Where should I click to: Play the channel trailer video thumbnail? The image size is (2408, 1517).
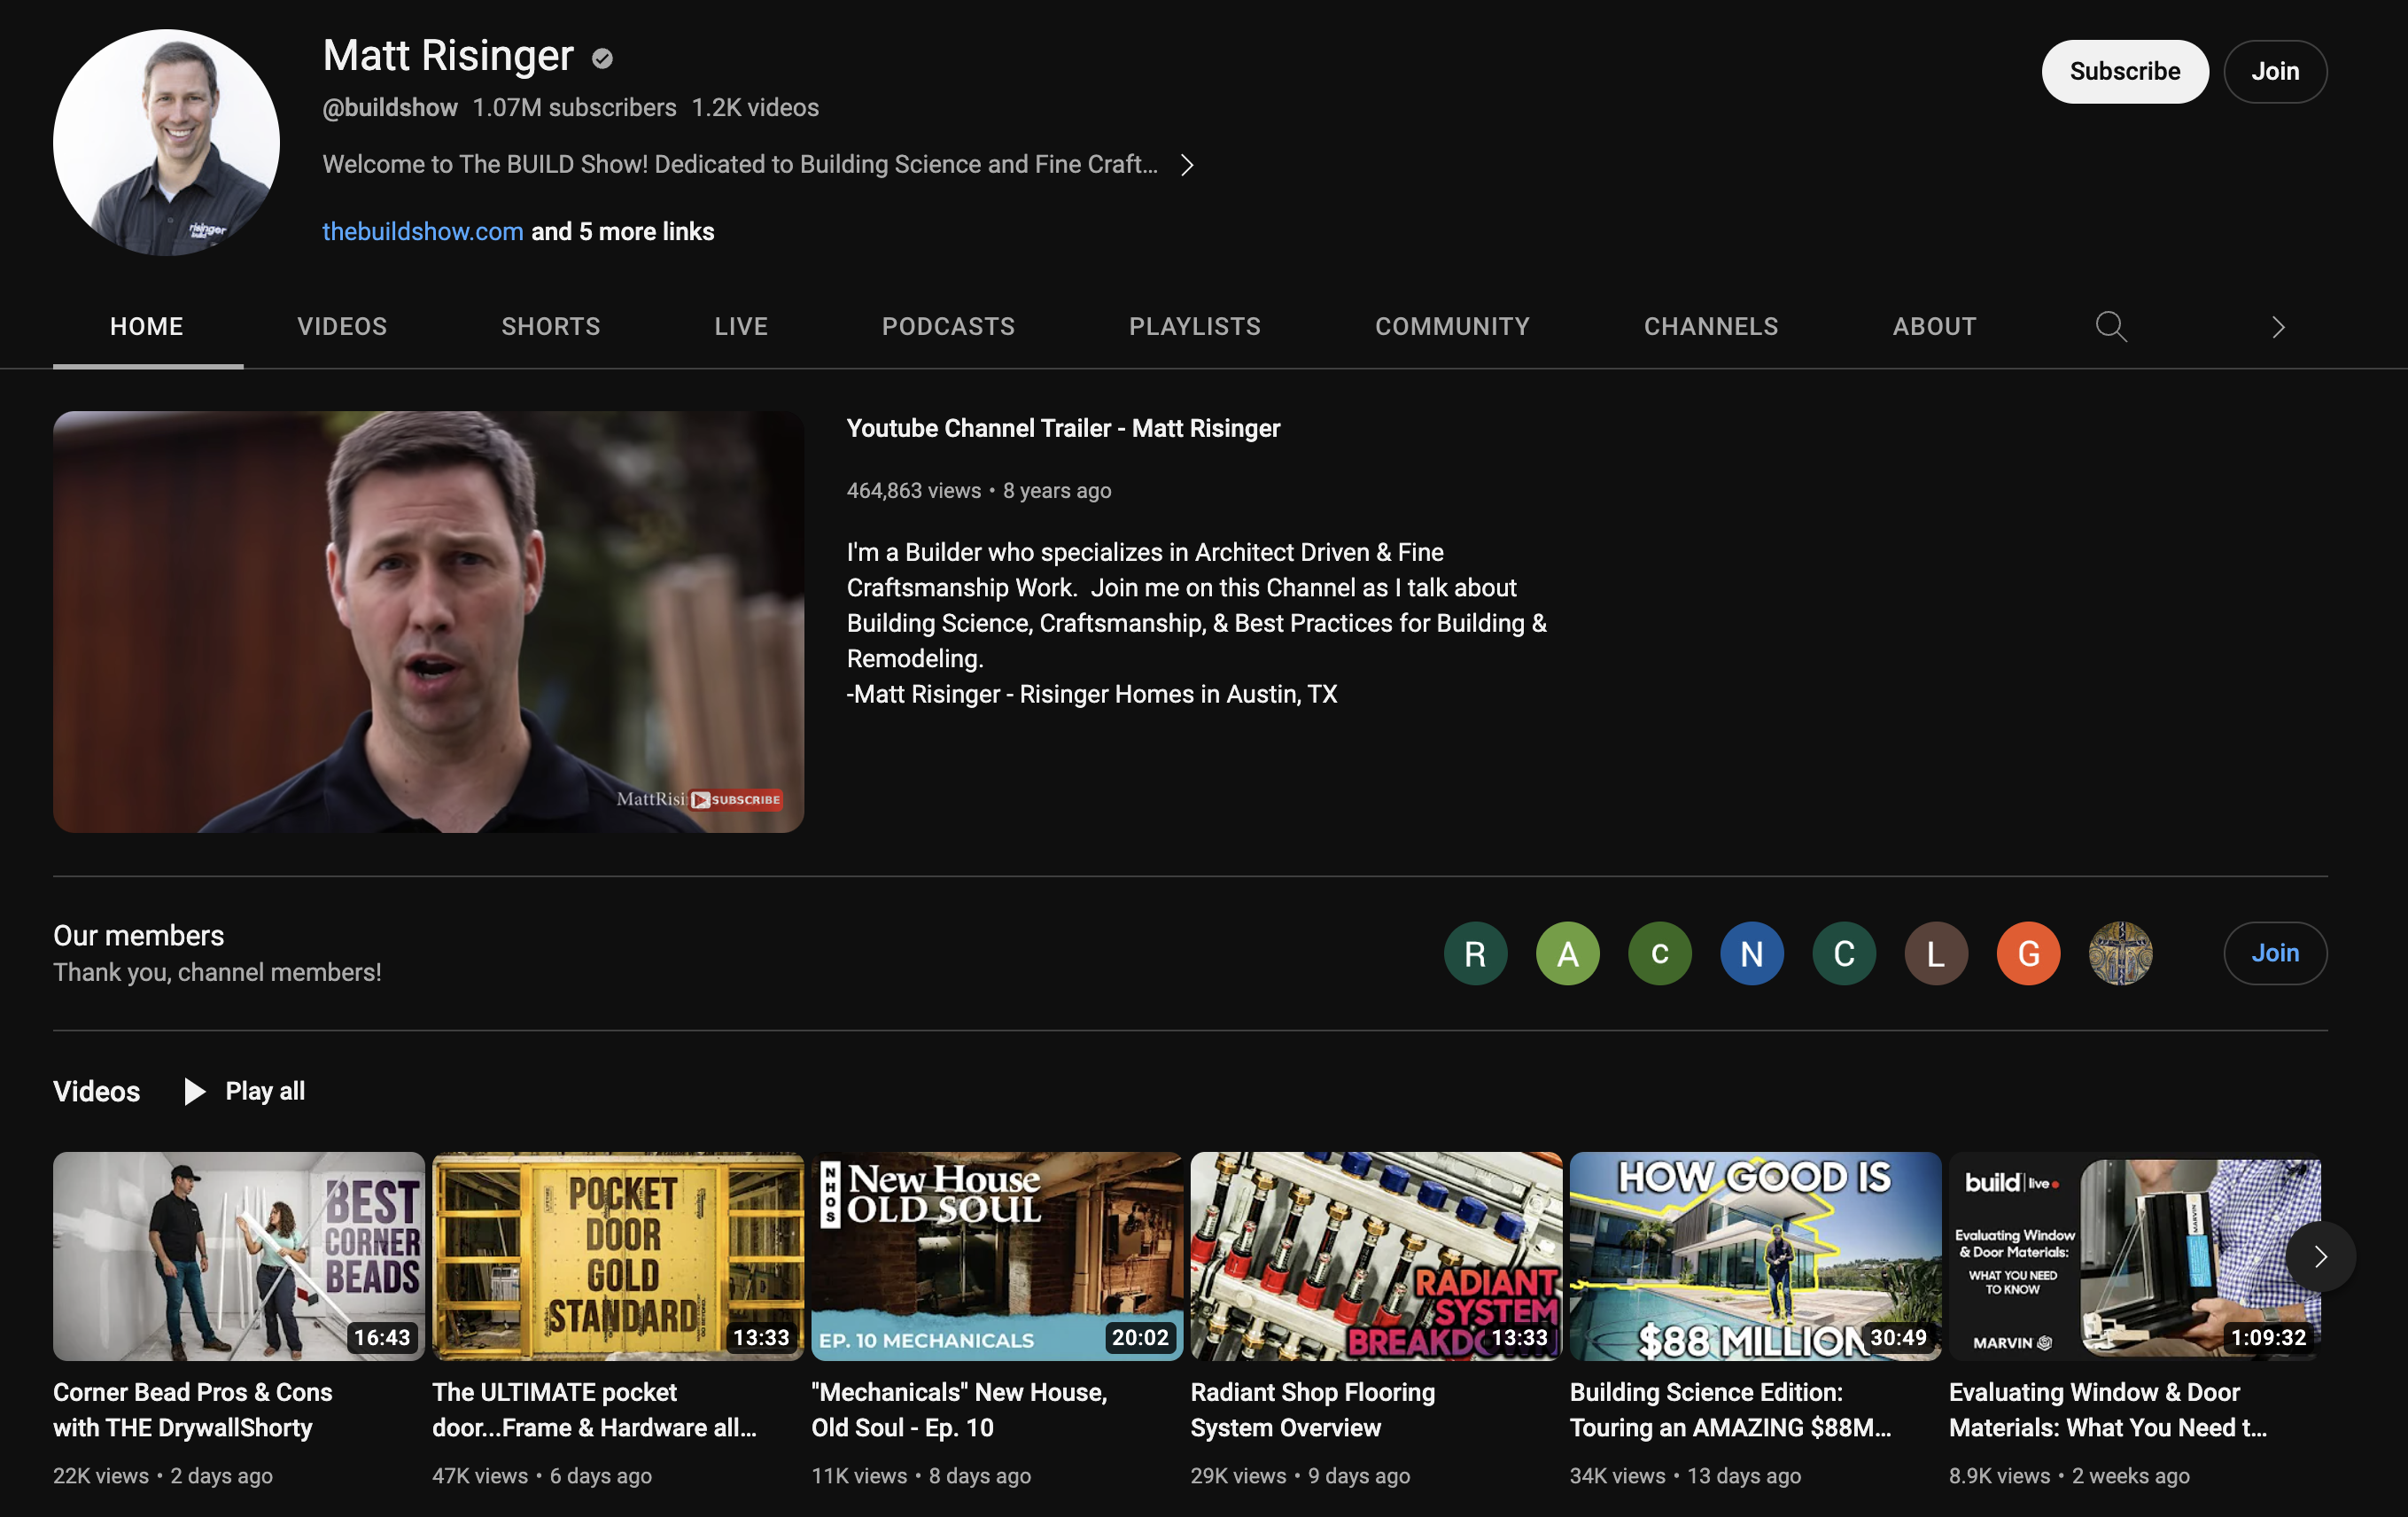[x=428, y=621]
